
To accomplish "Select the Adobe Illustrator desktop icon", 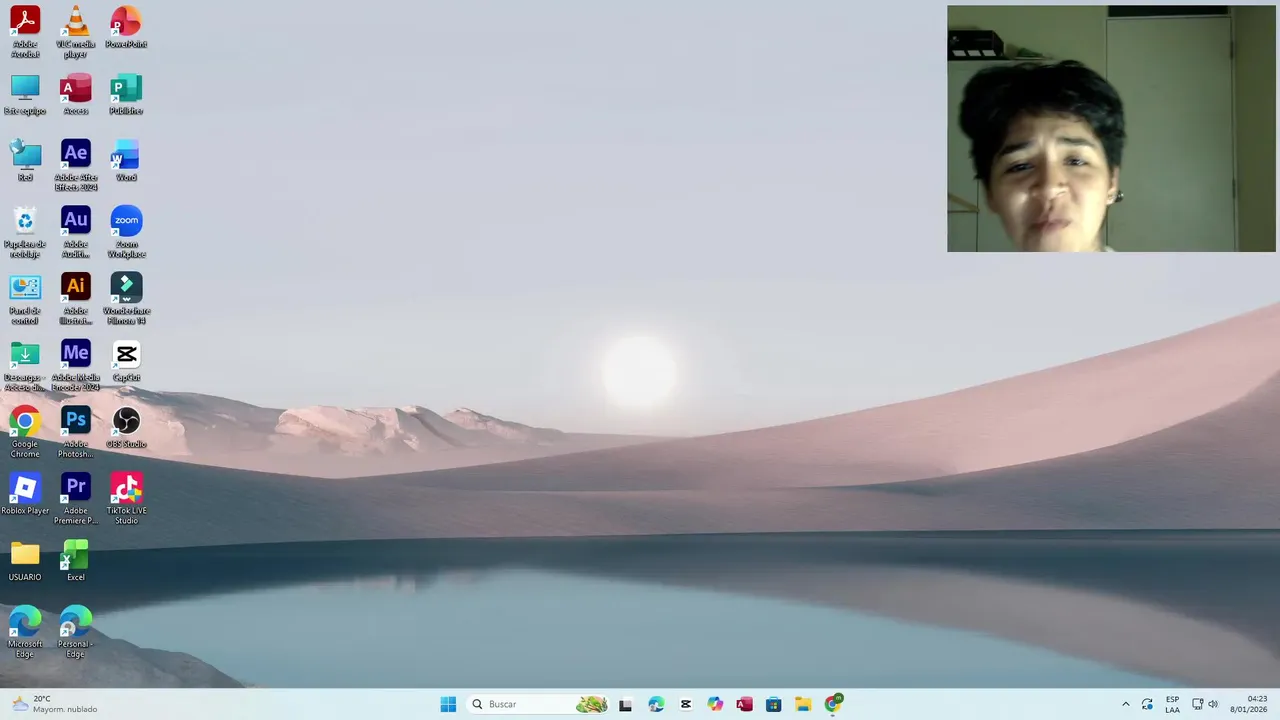I will point(76,298).
